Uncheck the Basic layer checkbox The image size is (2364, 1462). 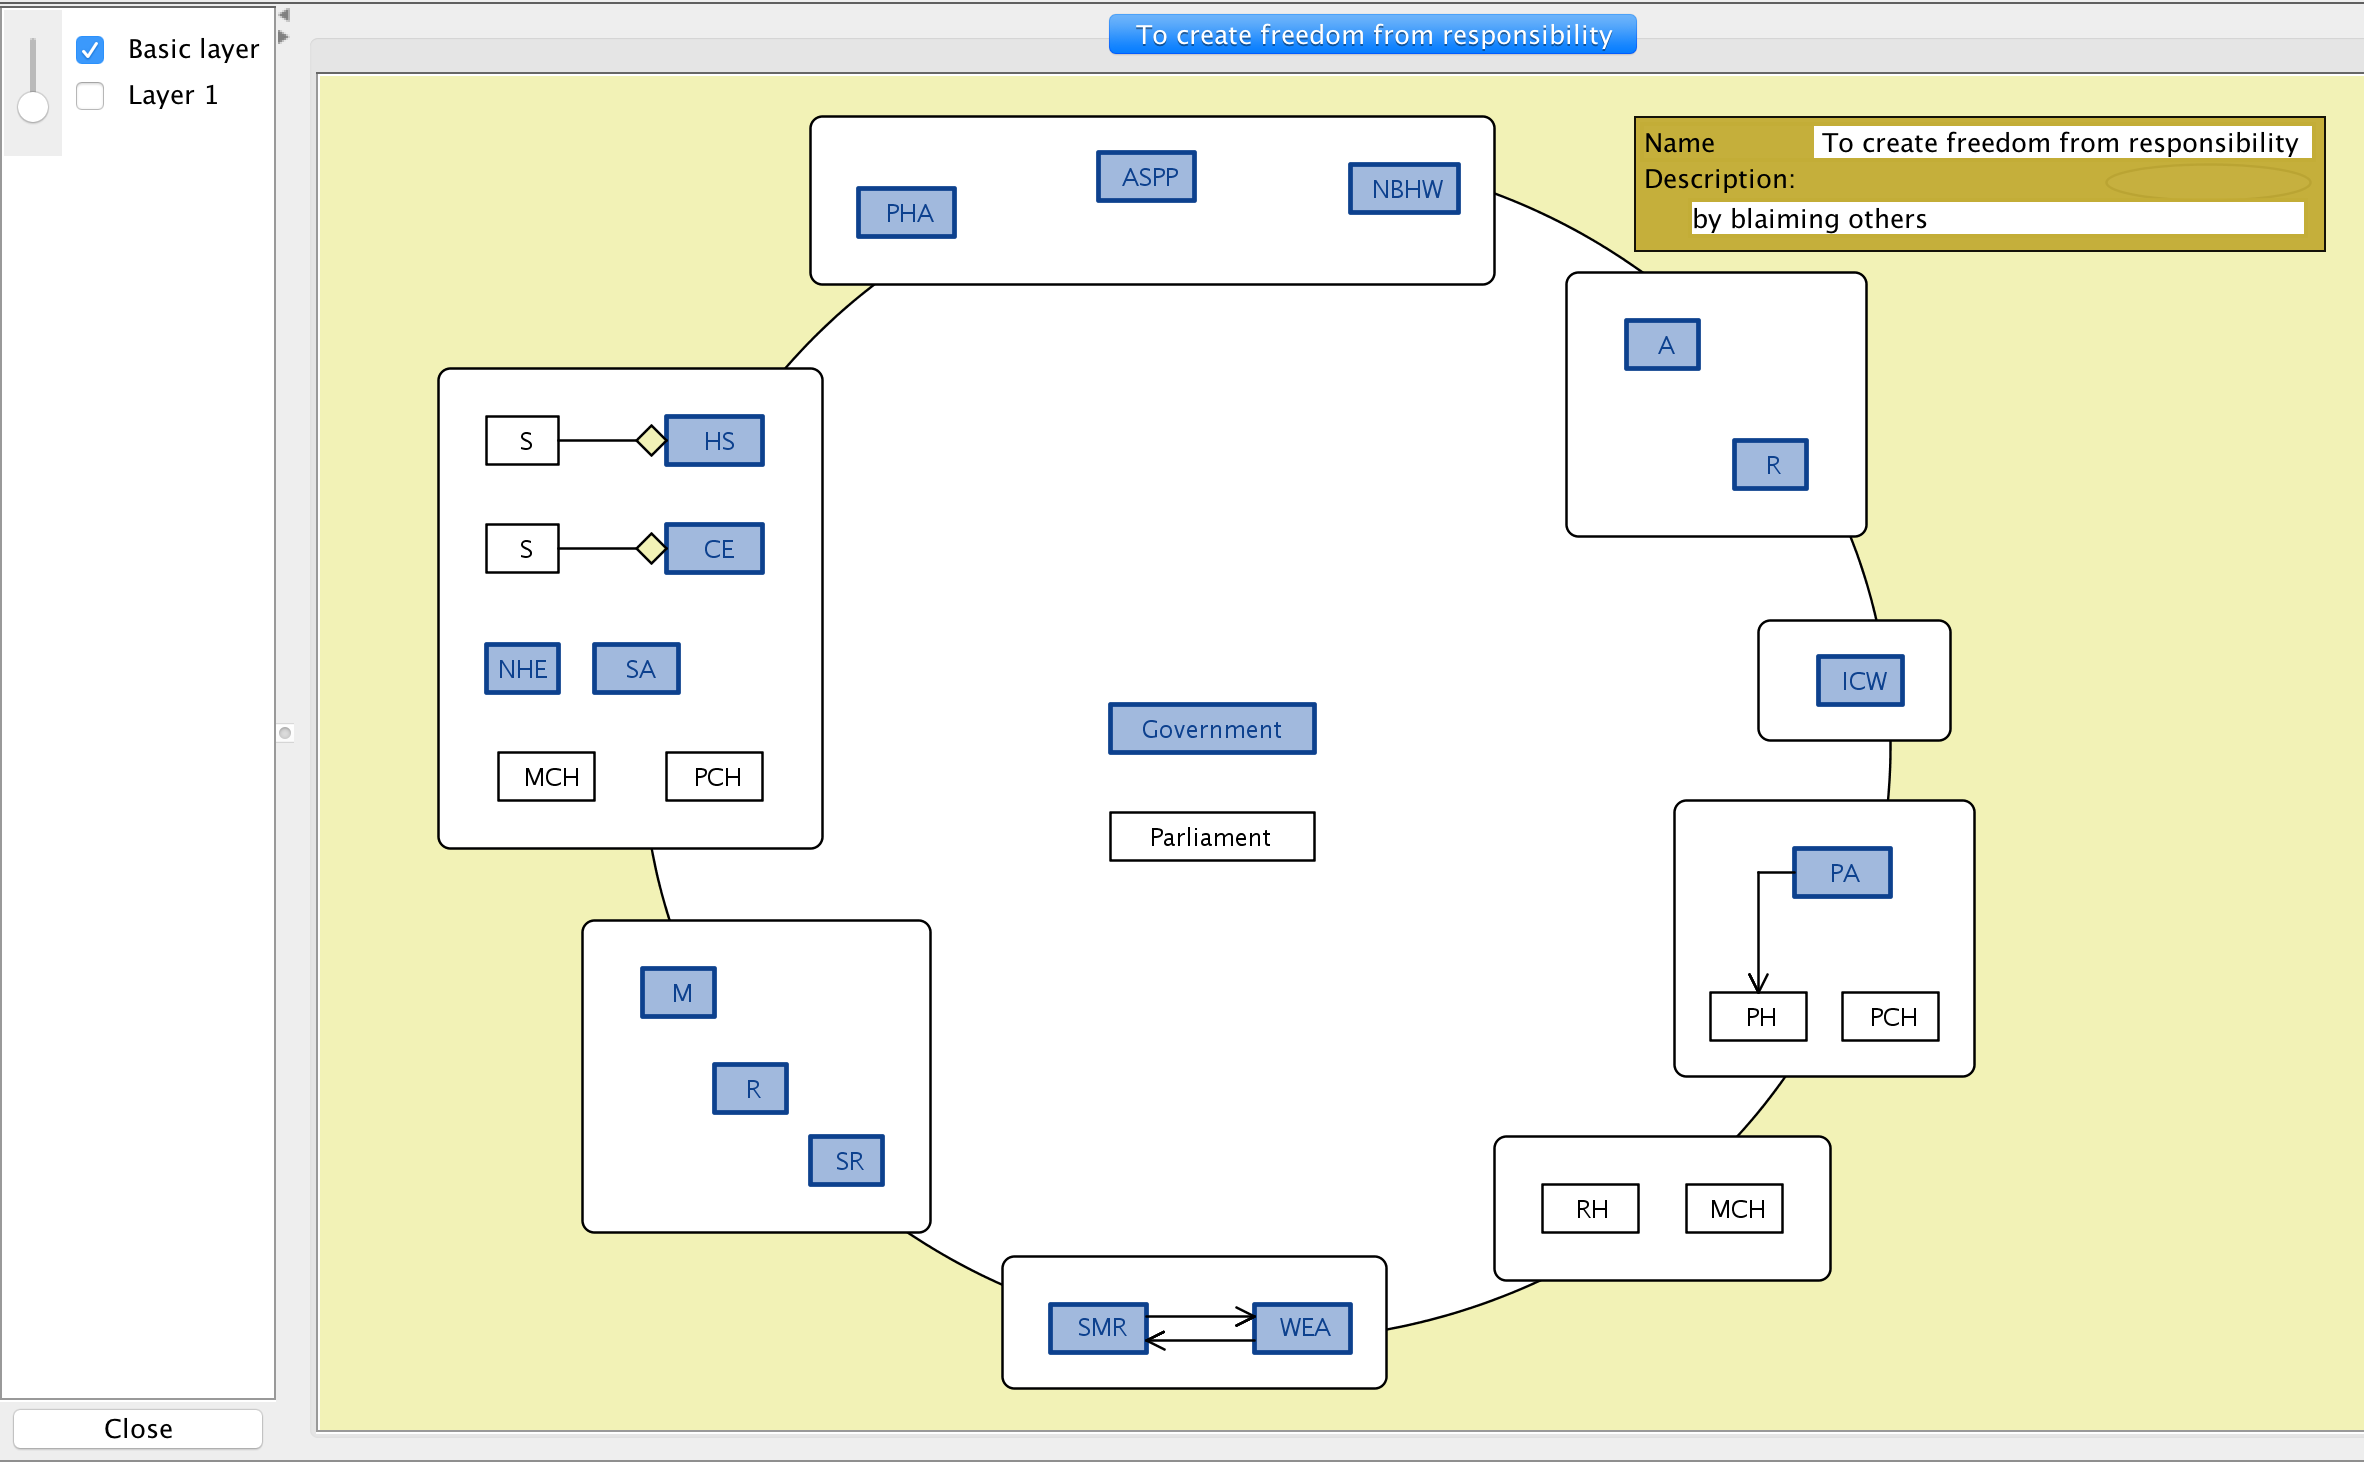pyautogui.click(x=90, y=49)
